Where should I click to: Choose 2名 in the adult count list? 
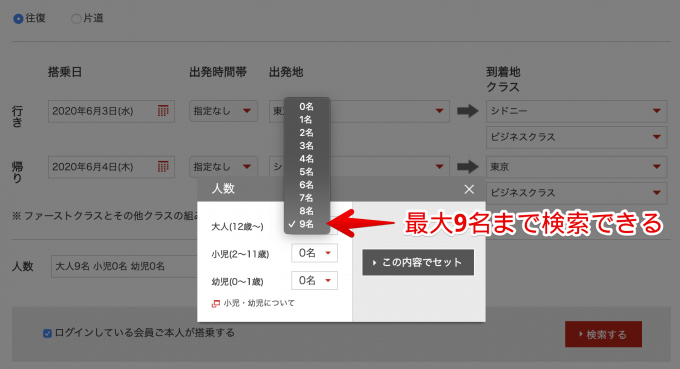[x=307, y=133]
